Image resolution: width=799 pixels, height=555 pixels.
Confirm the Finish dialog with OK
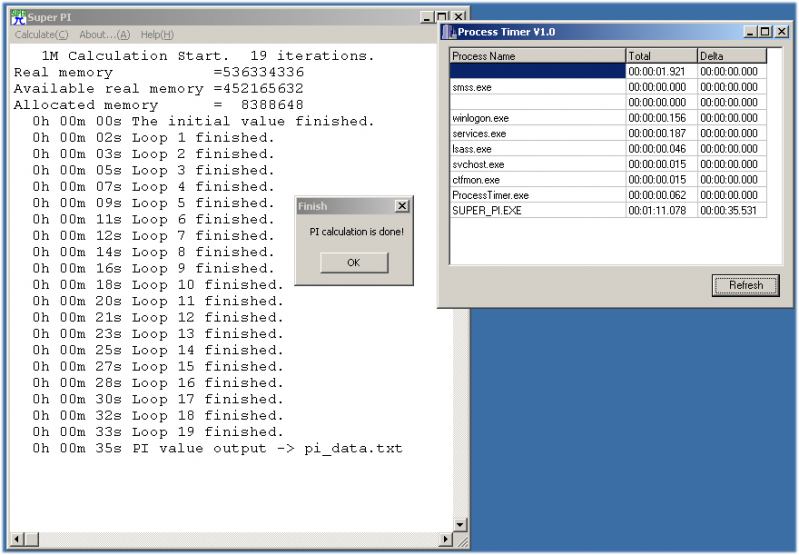[354, 262]
